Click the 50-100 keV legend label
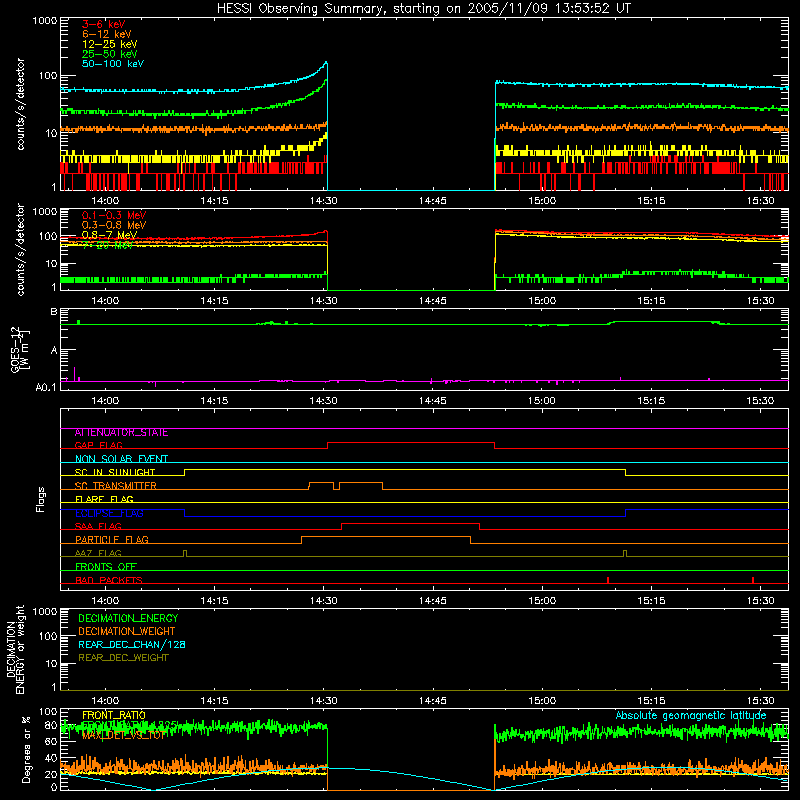The height and width of the screenshot is (800, 800). (113, 64)
